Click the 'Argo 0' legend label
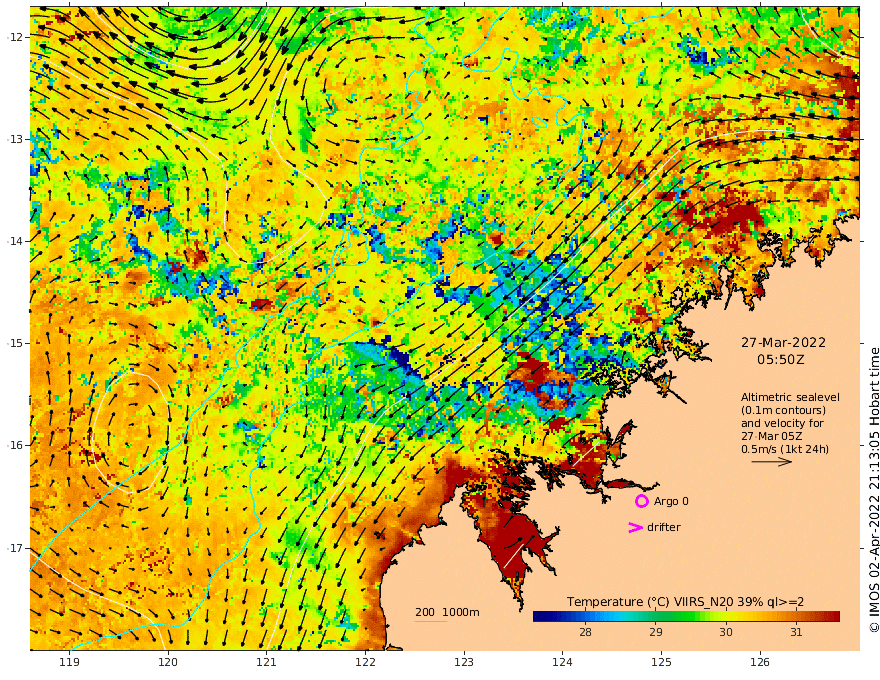Image resolution: width=880 pixels, height=680 pixels. (671, 501)
